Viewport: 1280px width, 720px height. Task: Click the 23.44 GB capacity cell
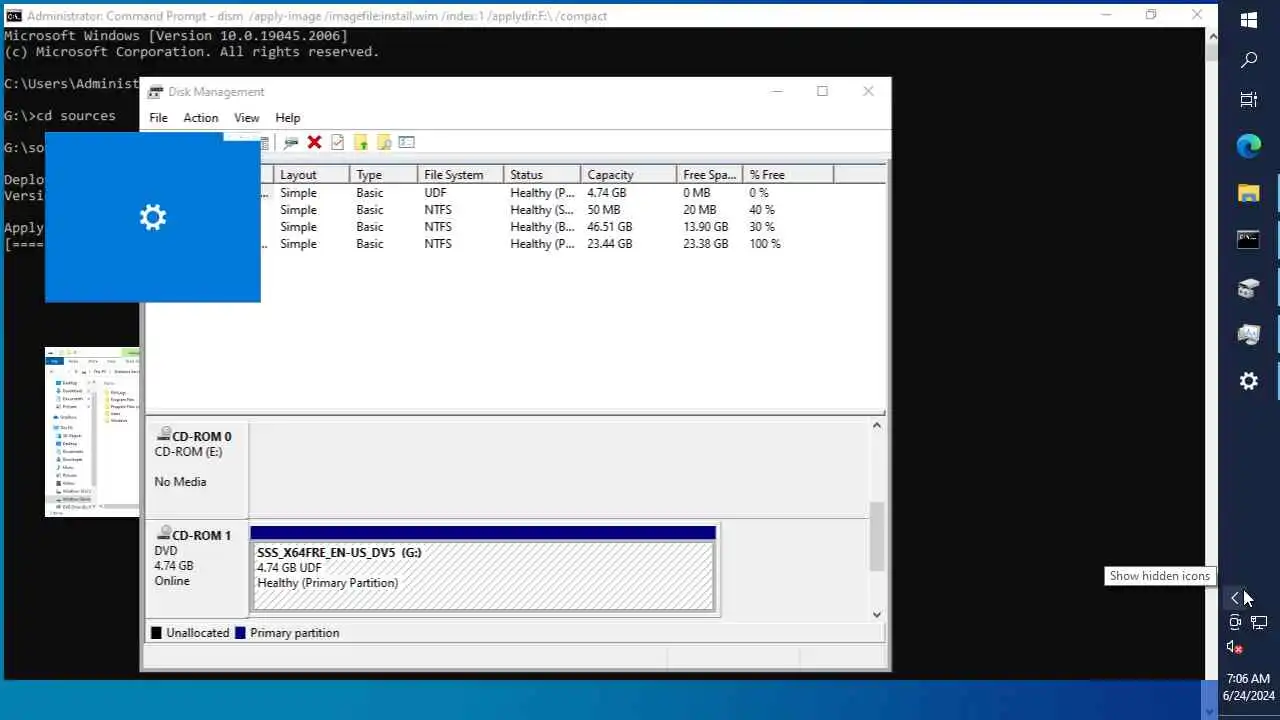click(x=610, y=244)
